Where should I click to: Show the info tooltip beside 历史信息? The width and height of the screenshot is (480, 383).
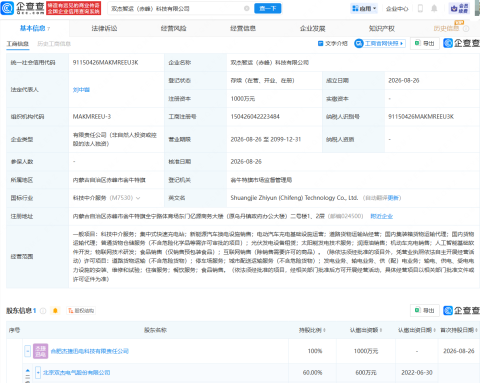tap(466, 29)
